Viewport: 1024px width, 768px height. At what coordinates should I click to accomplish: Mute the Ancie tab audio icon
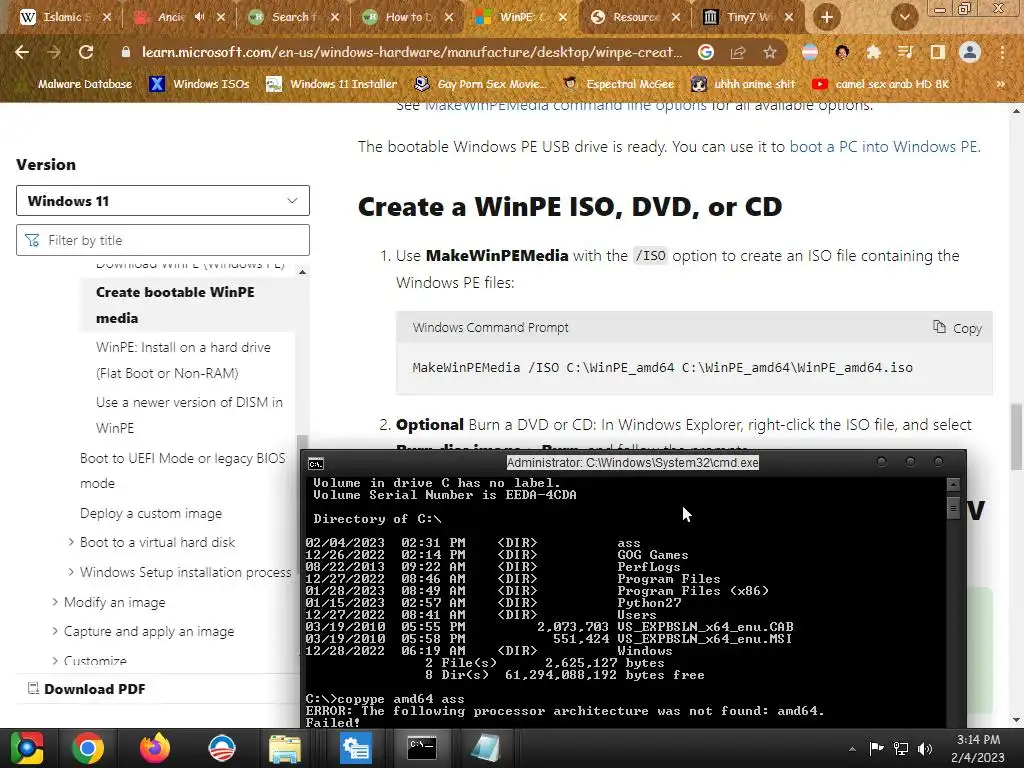[x=200, y=17]
